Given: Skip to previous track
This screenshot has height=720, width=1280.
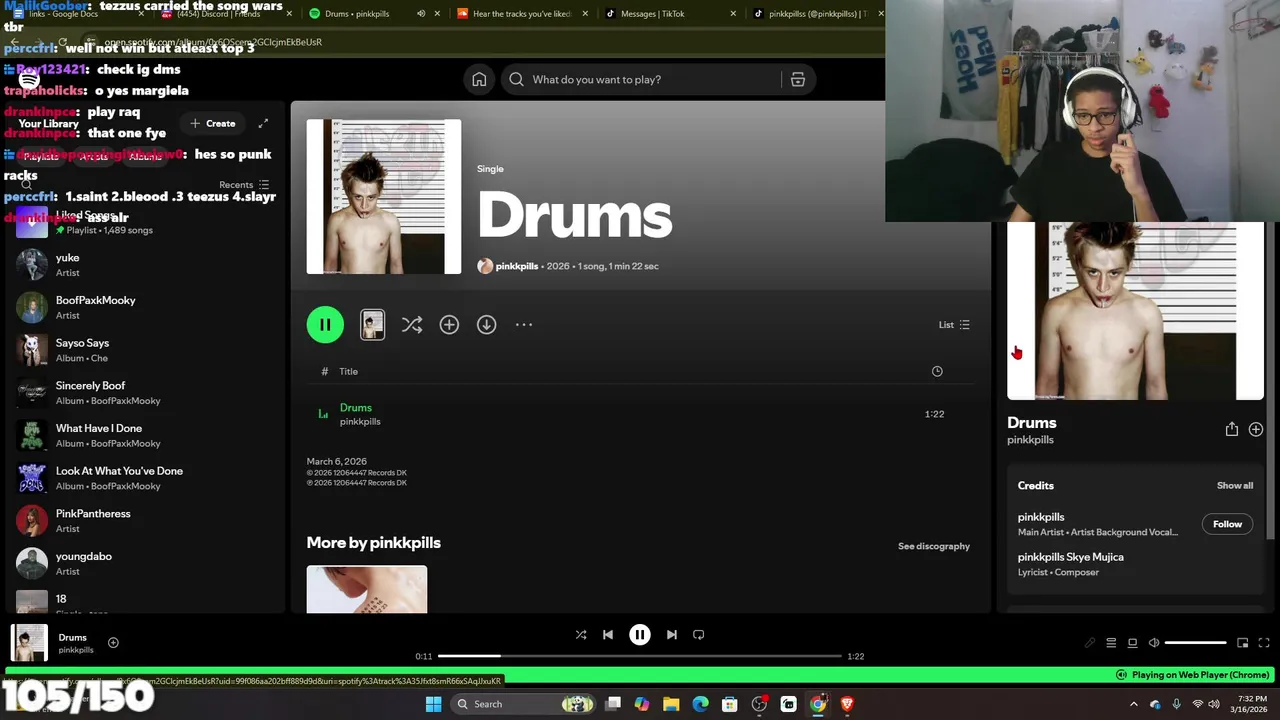Looking at the screenshot, I should pos(608,634).
